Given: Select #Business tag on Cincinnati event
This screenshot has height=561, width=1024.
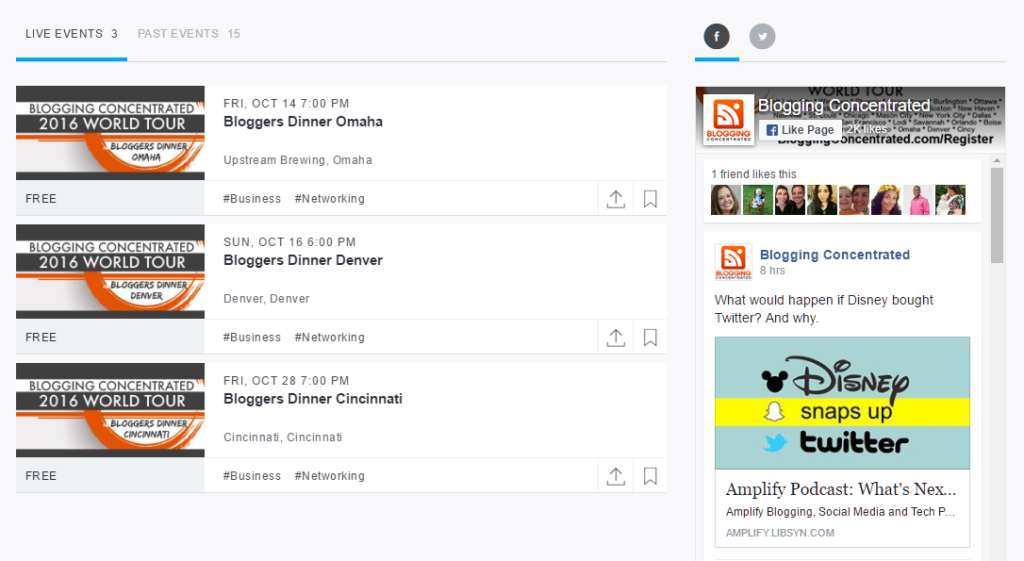Looking at the screenshot, I should (252, 476).
